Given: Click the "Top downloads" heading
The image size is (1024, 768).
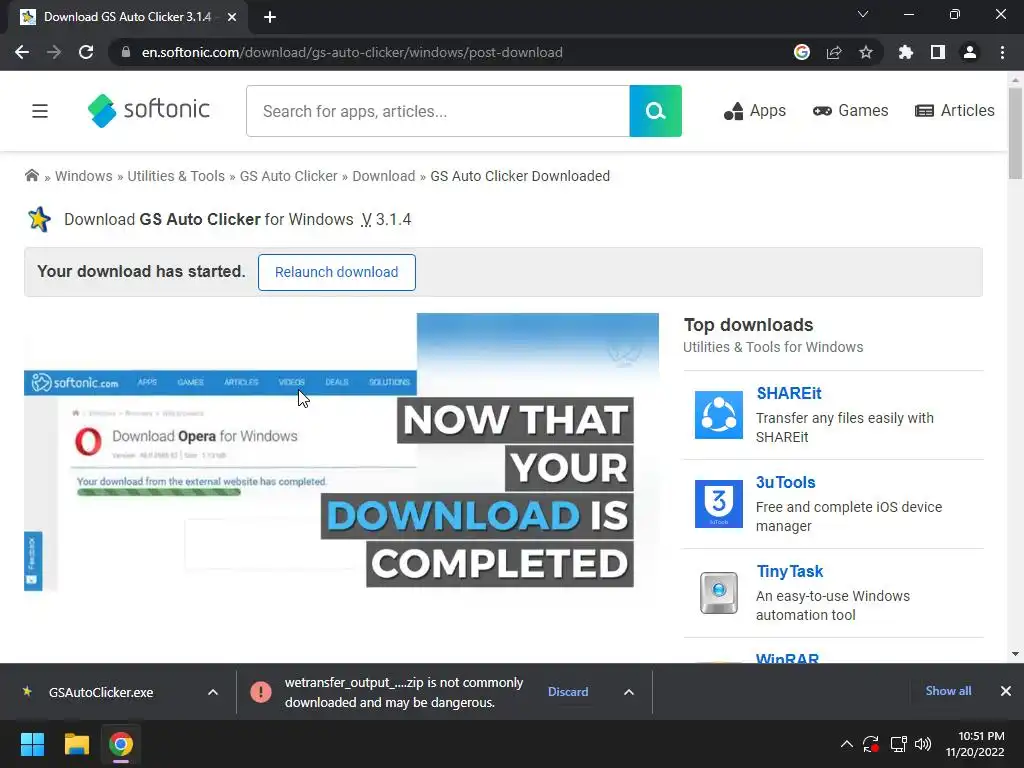Looking at the screenshot, I should [x=748, y=325].
